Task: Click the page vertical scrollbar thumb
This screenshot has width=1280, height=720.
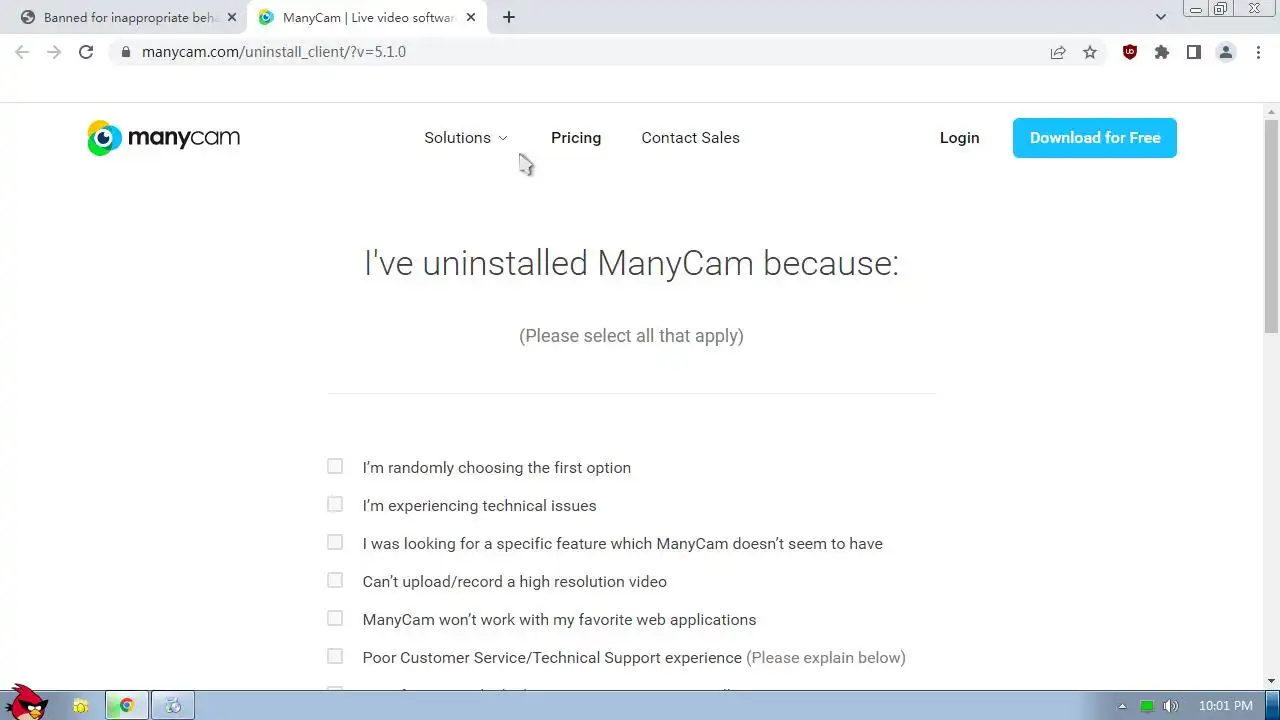Action: pos(1271,225)
